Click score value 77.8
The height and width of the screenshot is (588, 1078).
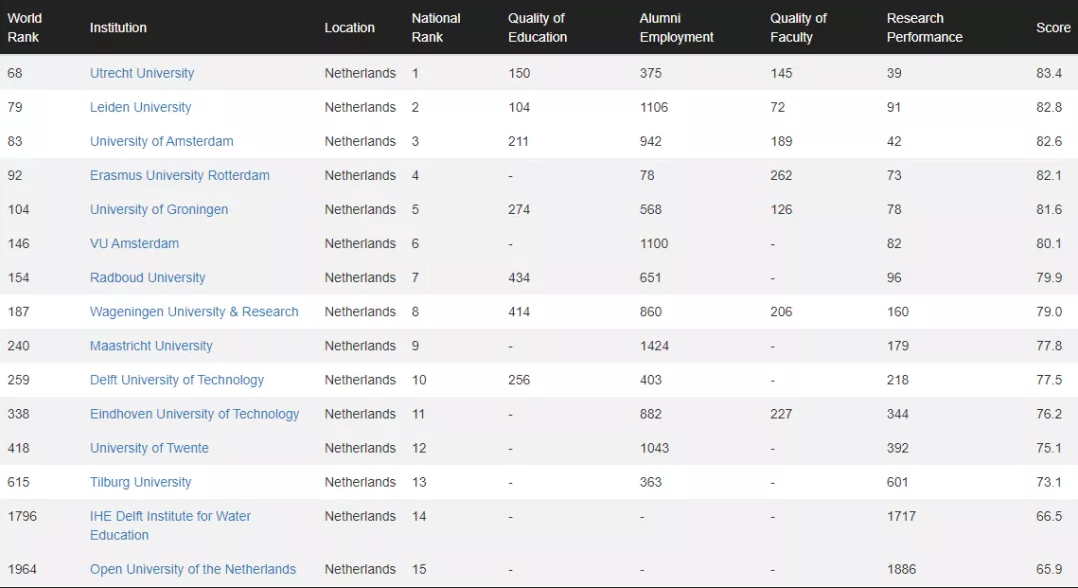1049,346
